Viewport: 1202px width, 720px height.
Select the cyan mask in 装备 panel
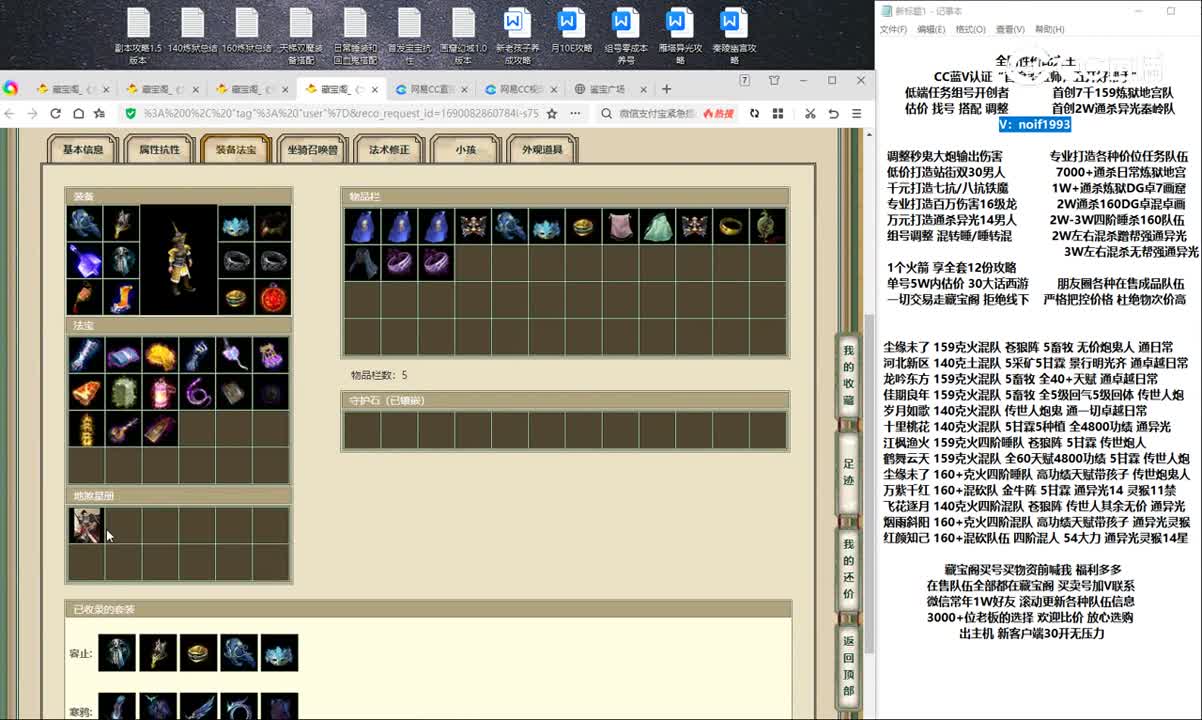[236, 225]
